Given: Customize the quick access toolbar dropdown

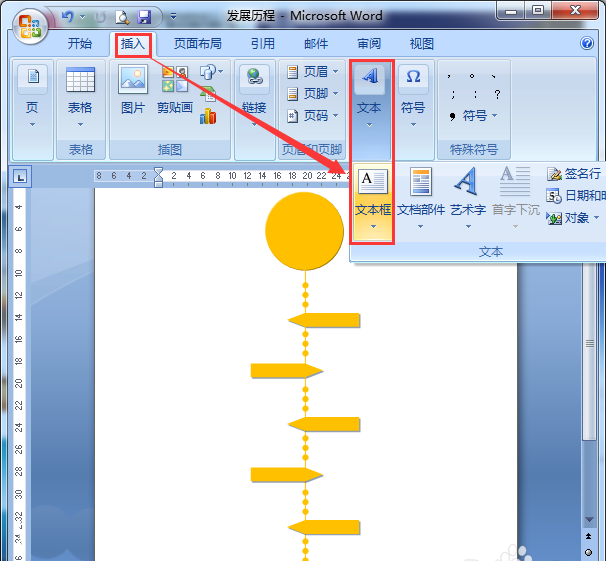Looking at the screenshot, I should point(173,17).
